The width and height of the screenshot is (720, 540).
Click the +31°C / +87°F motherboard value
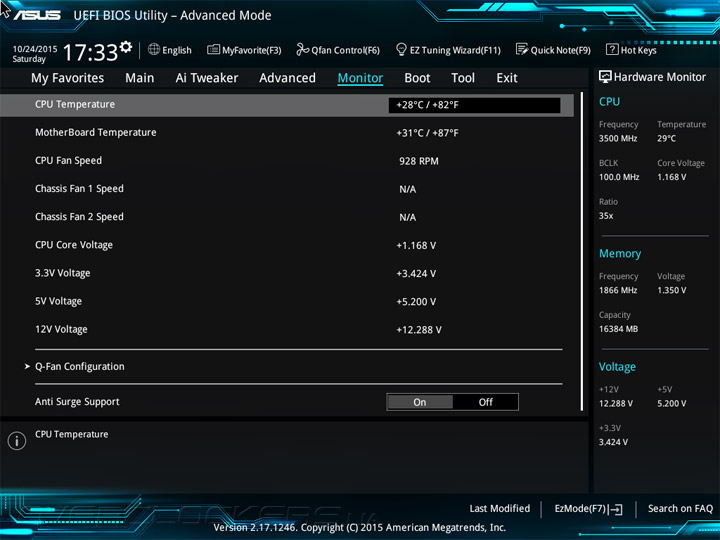pyautogui.click(x=427, y=133)
